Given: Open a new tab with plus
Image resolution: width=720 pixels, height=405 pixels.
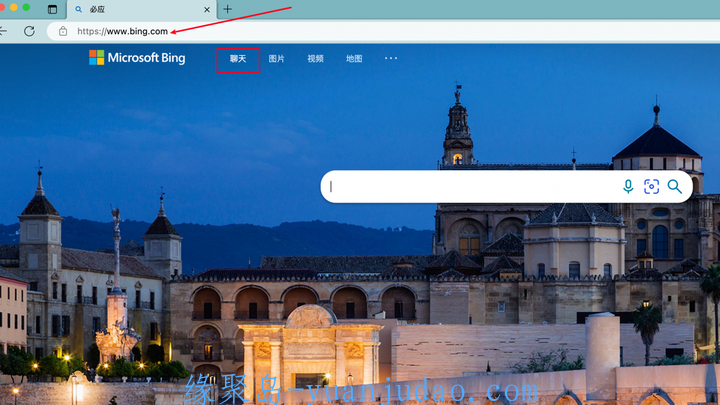Looking at the screenshot, I should 227,9.
